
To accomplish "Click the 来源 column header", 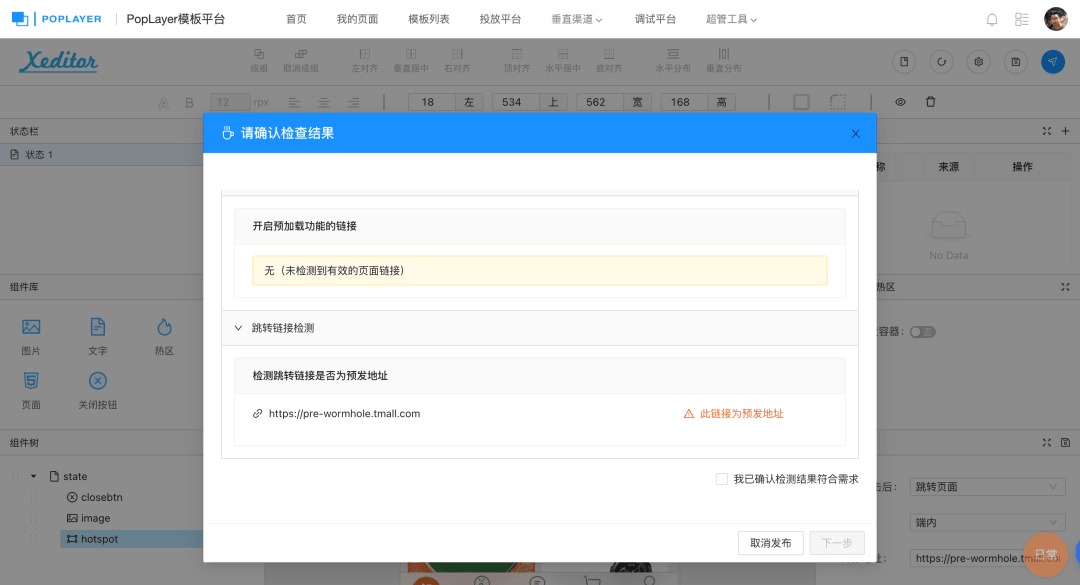I will [948, 167].
